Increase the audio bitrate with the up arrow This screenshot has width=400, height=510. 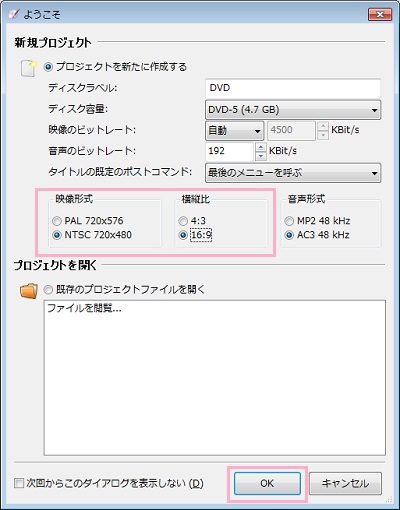pos(261,147)
